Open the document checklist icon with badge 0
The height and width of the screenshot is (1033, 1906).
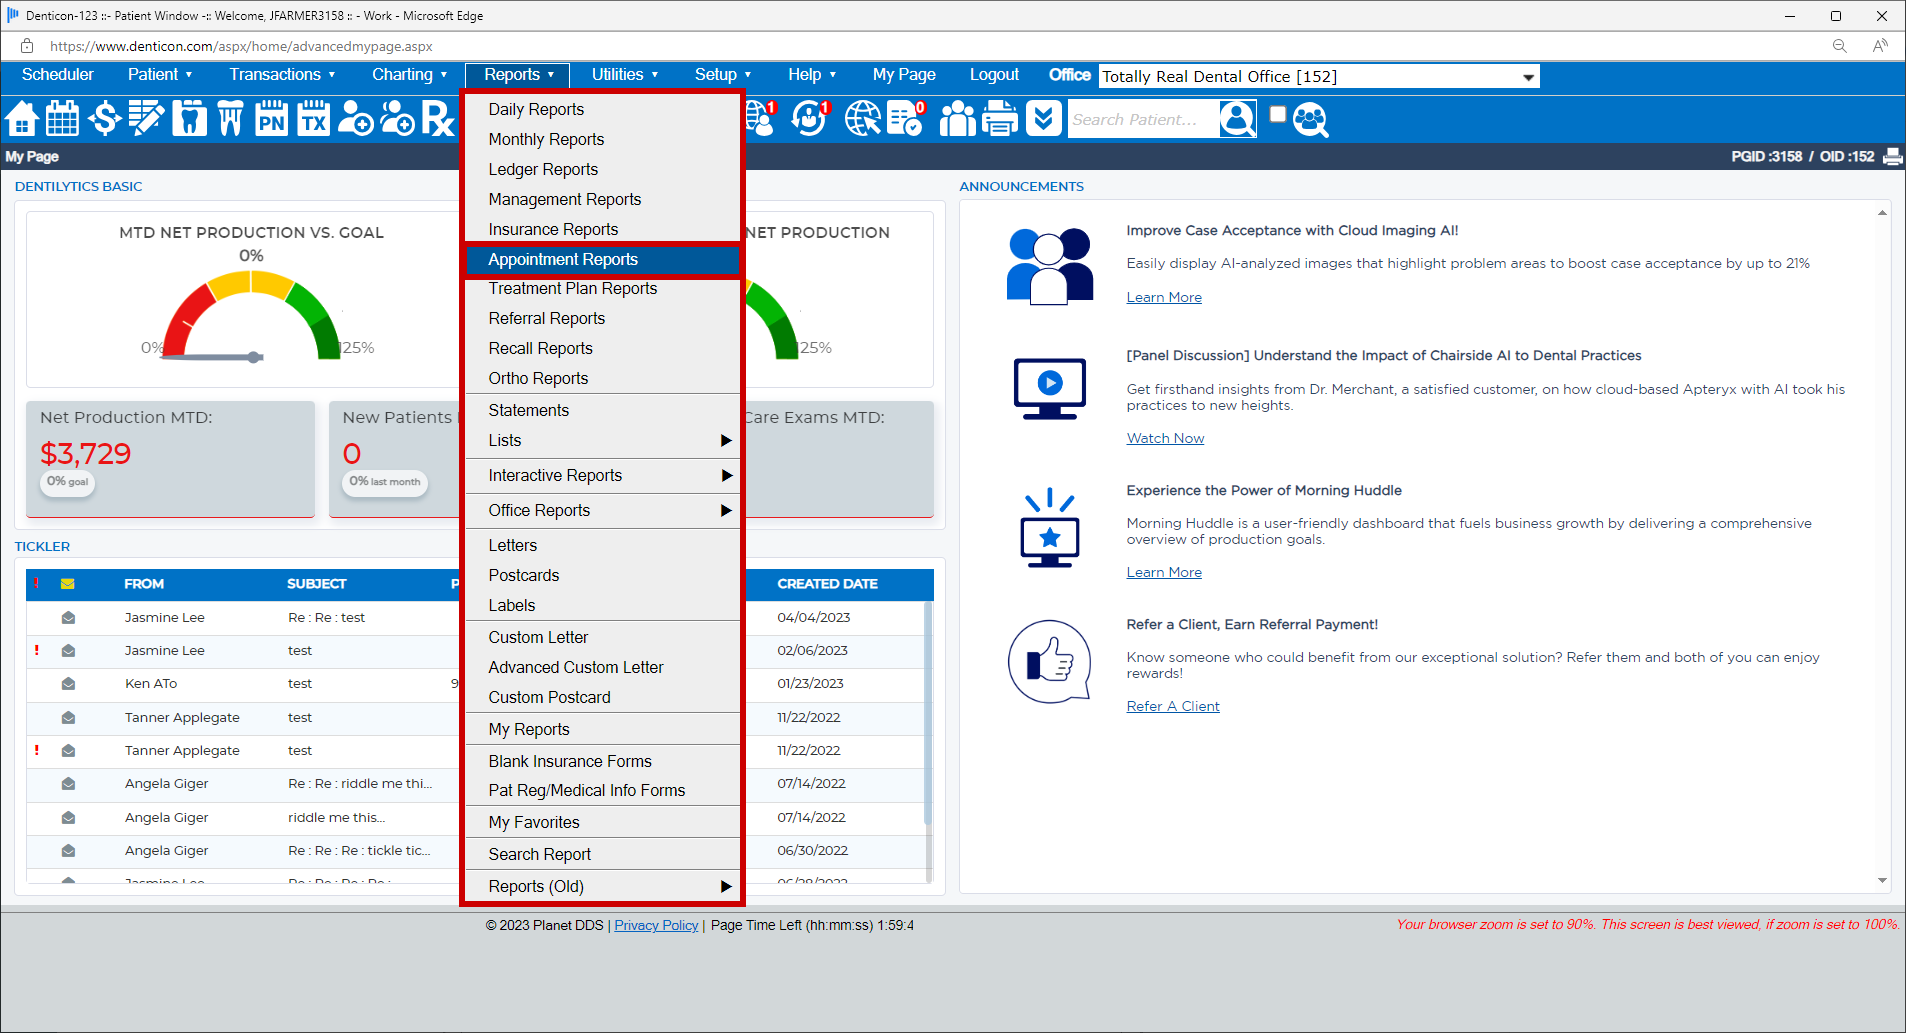coord(906,119)
